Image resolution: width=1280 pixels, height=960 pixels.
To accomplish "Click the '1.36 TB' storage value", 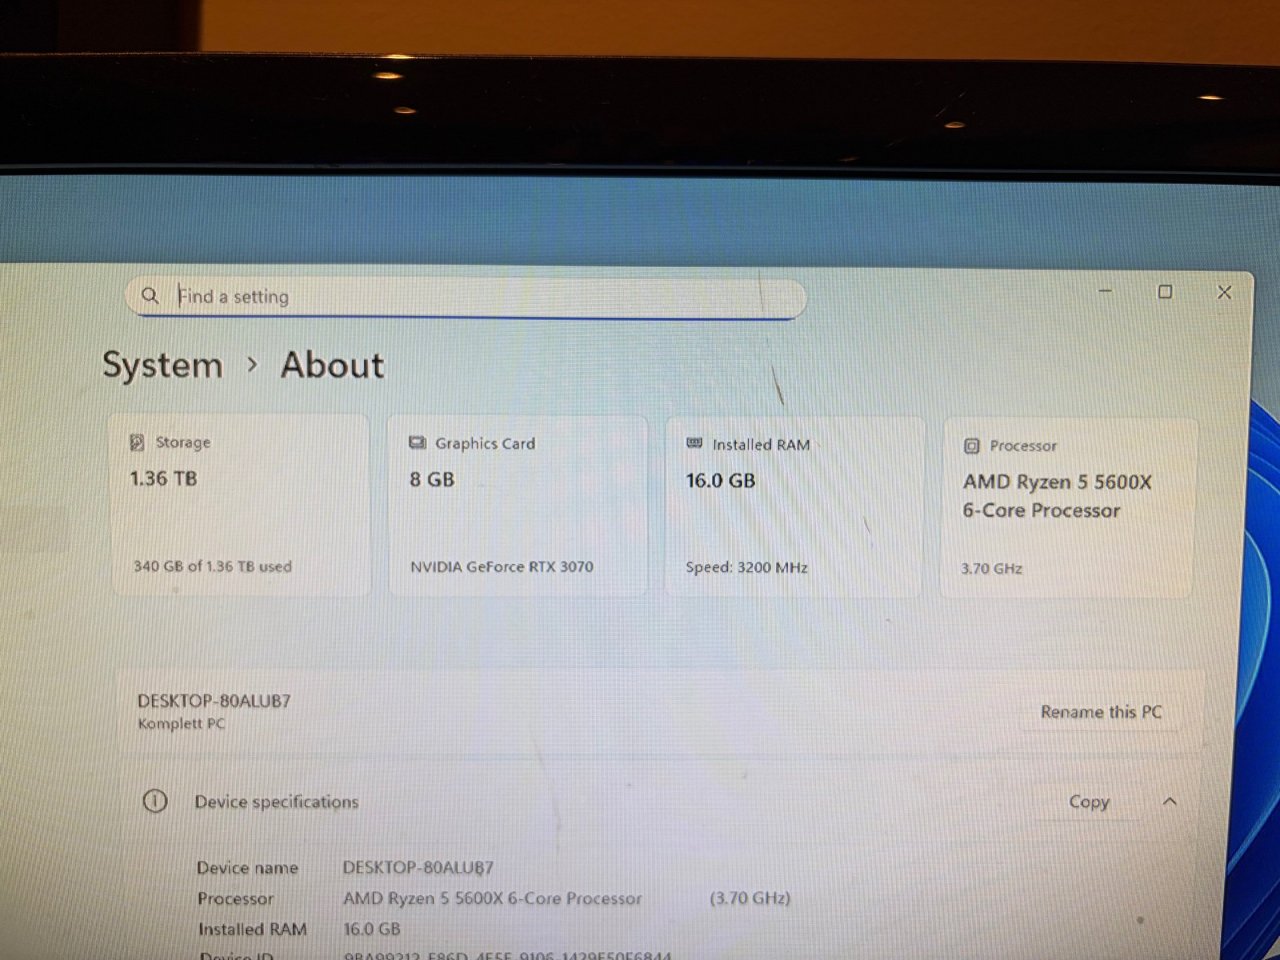I will pos(164,479).
